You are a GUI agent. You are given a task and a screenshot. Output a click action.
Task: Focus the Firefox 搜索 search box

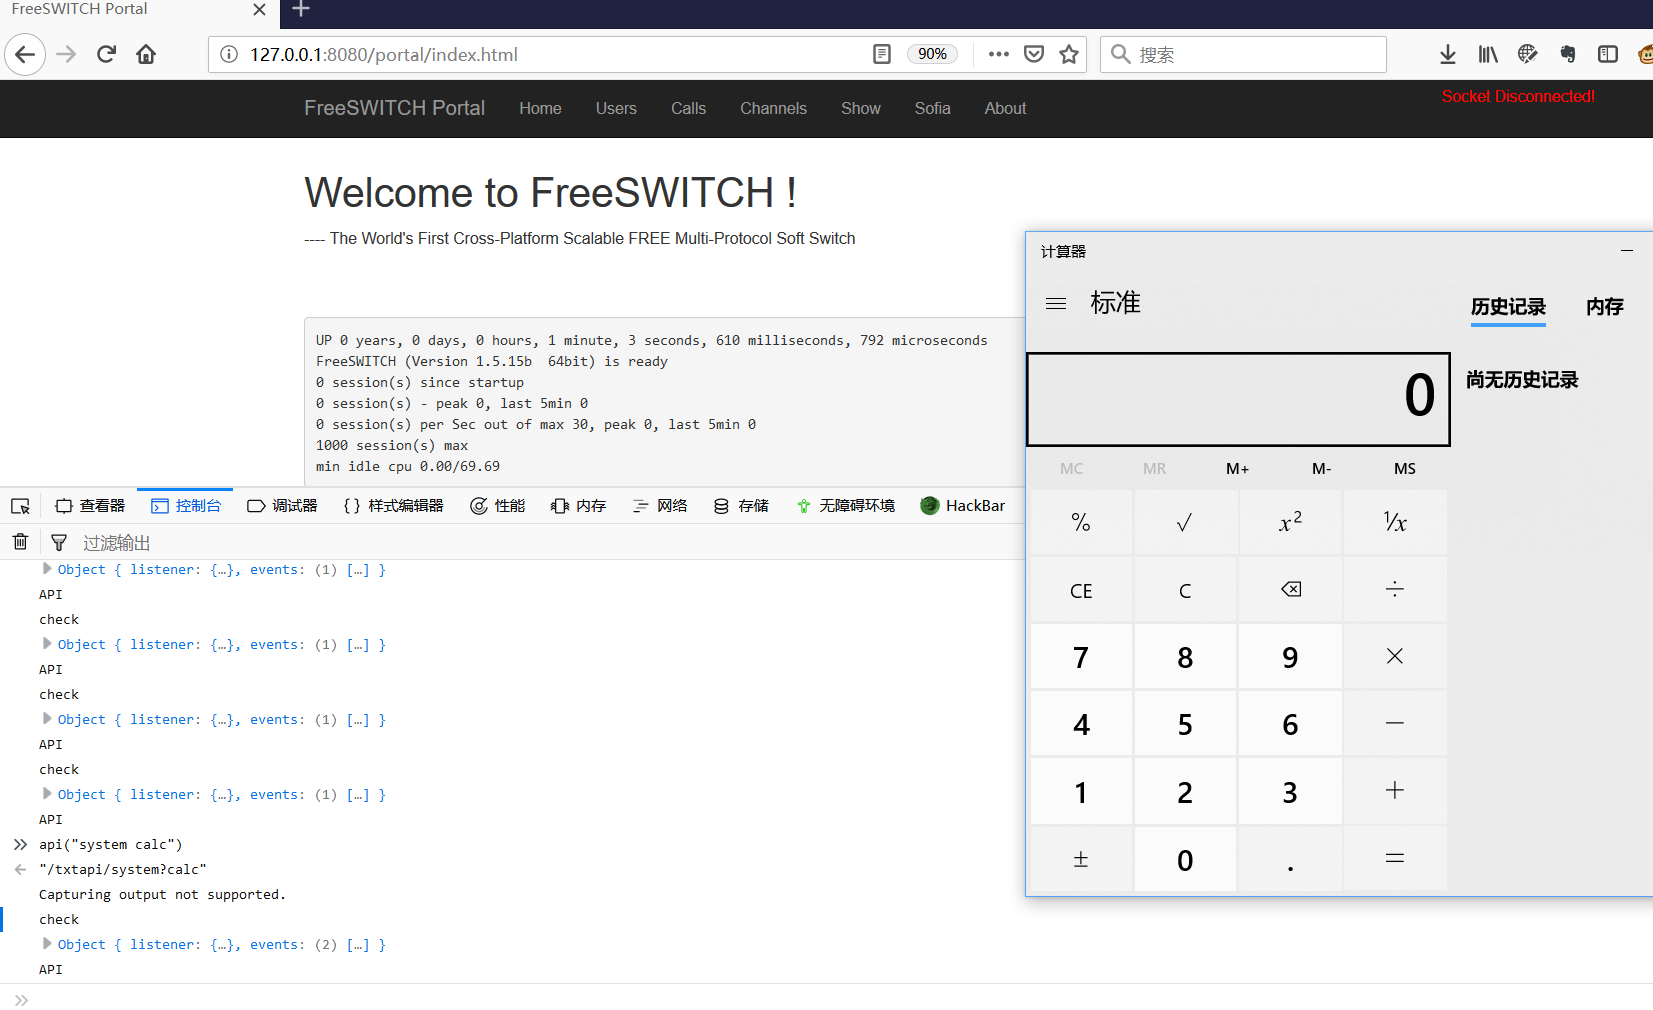point(1243,54)
